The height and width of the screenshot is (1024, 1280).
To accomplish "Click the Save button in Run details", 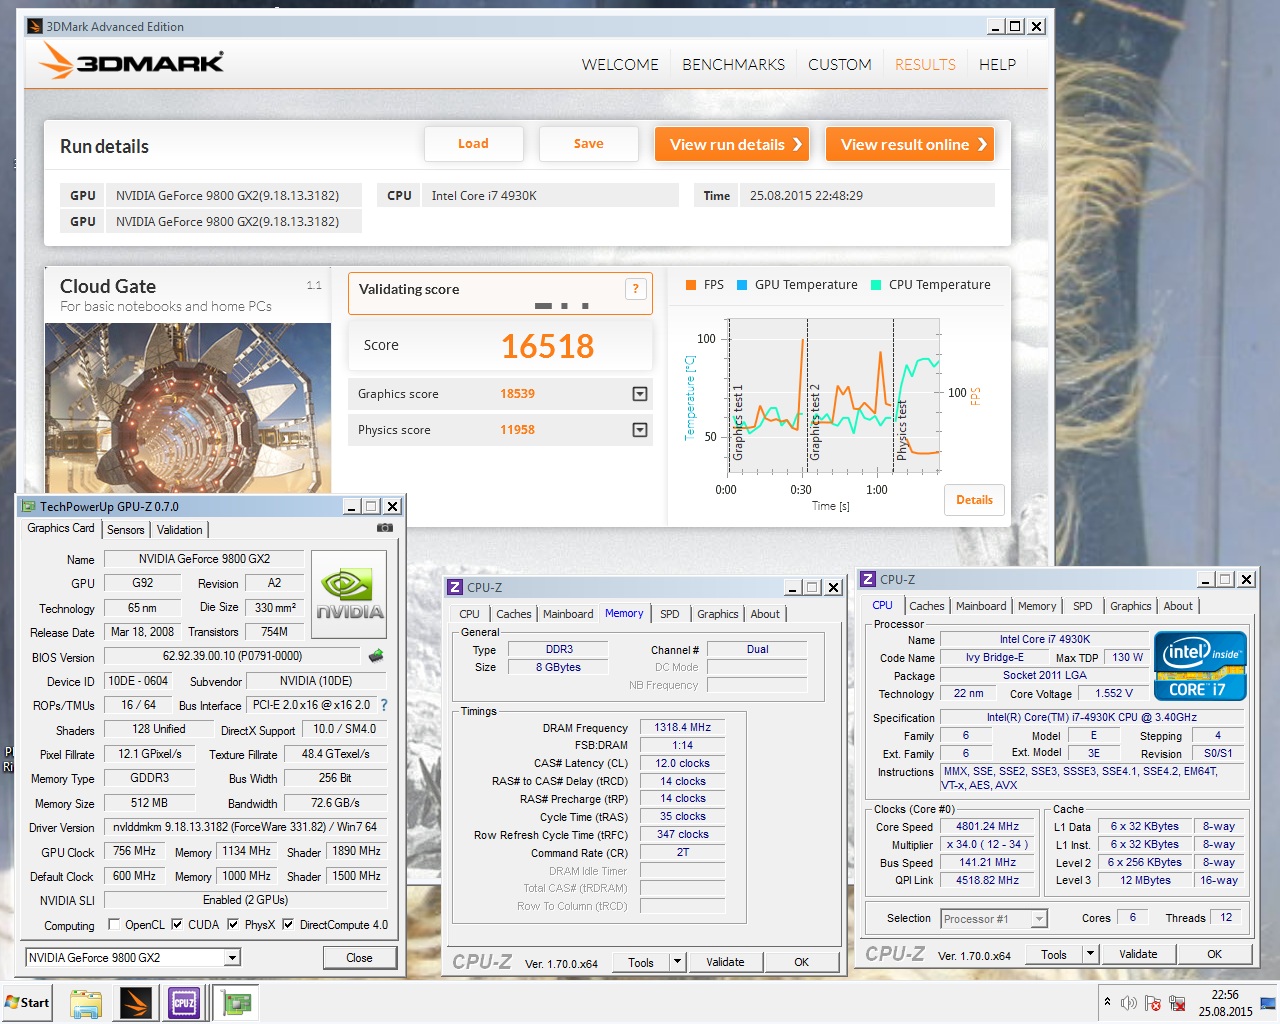I will click(589, 144).
